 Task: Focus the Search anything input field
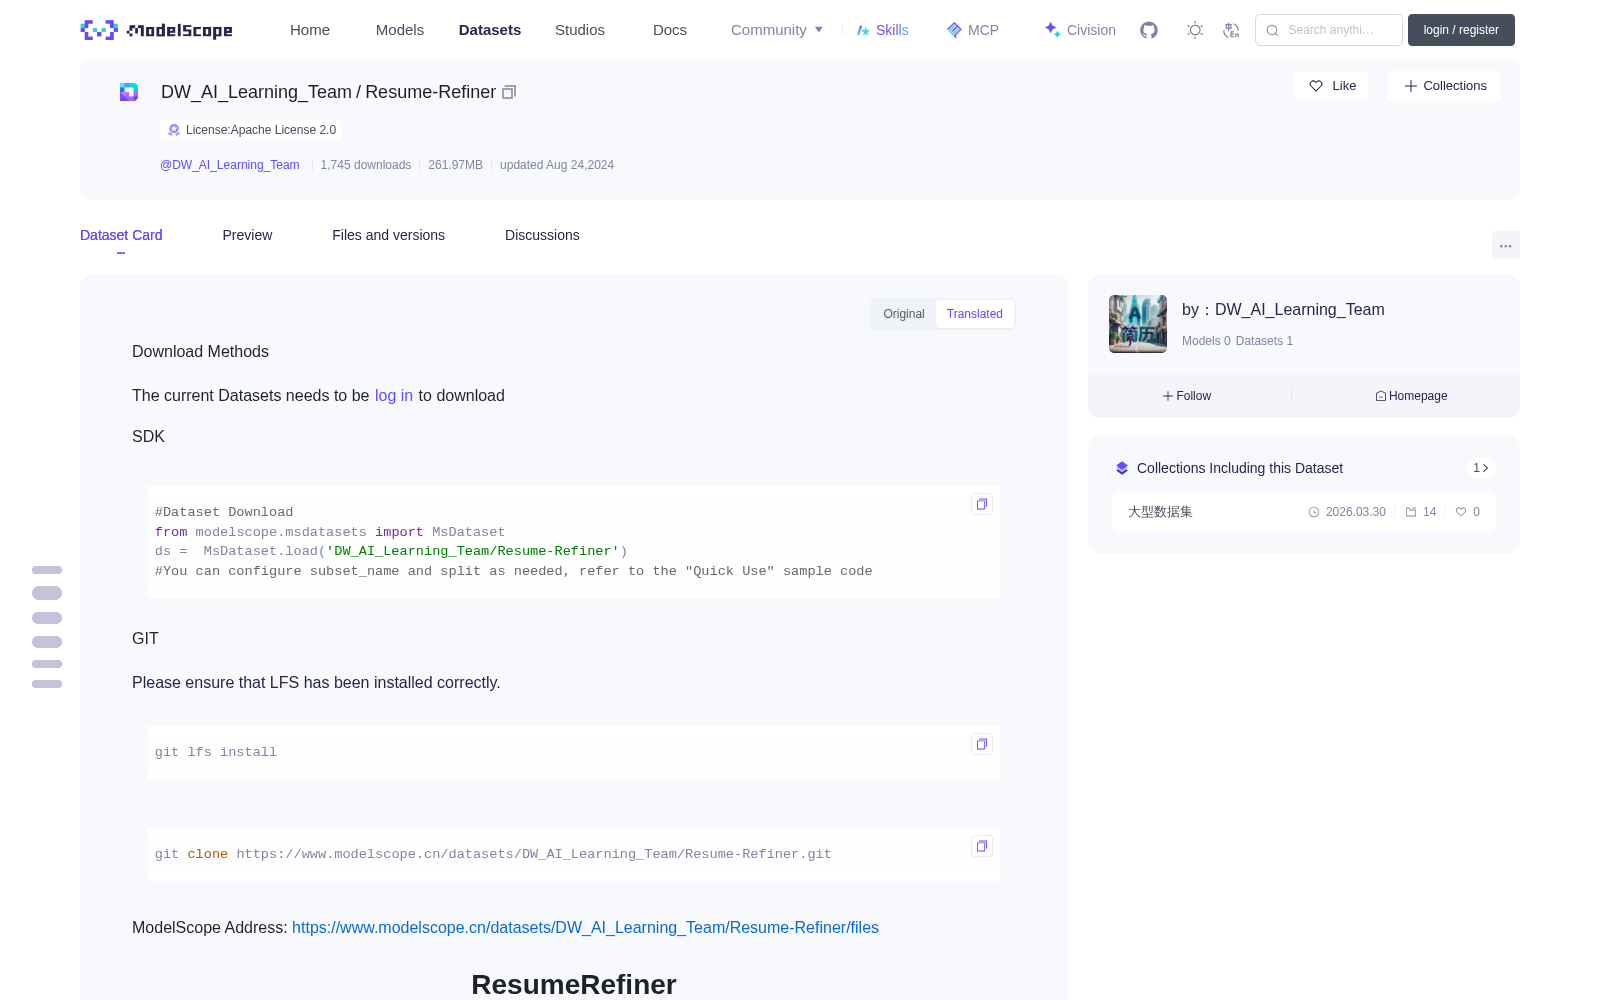1329,30
